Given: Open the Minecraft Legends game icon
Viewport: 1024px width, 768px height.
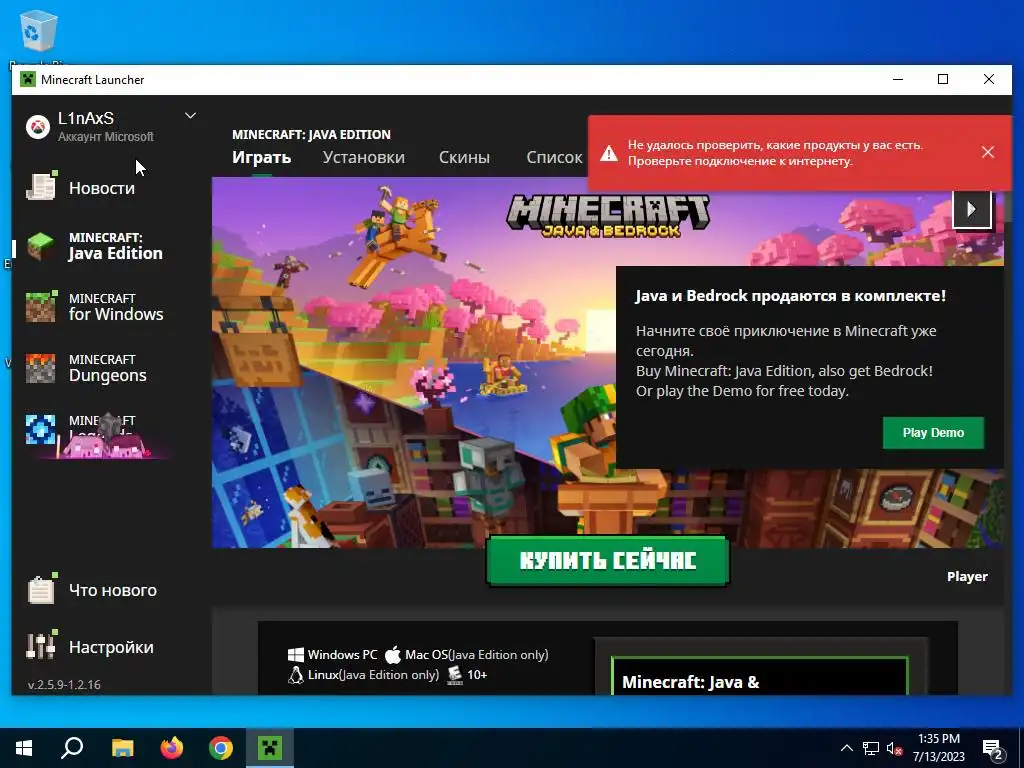Looking at the screenshot, I should [40, 429].
